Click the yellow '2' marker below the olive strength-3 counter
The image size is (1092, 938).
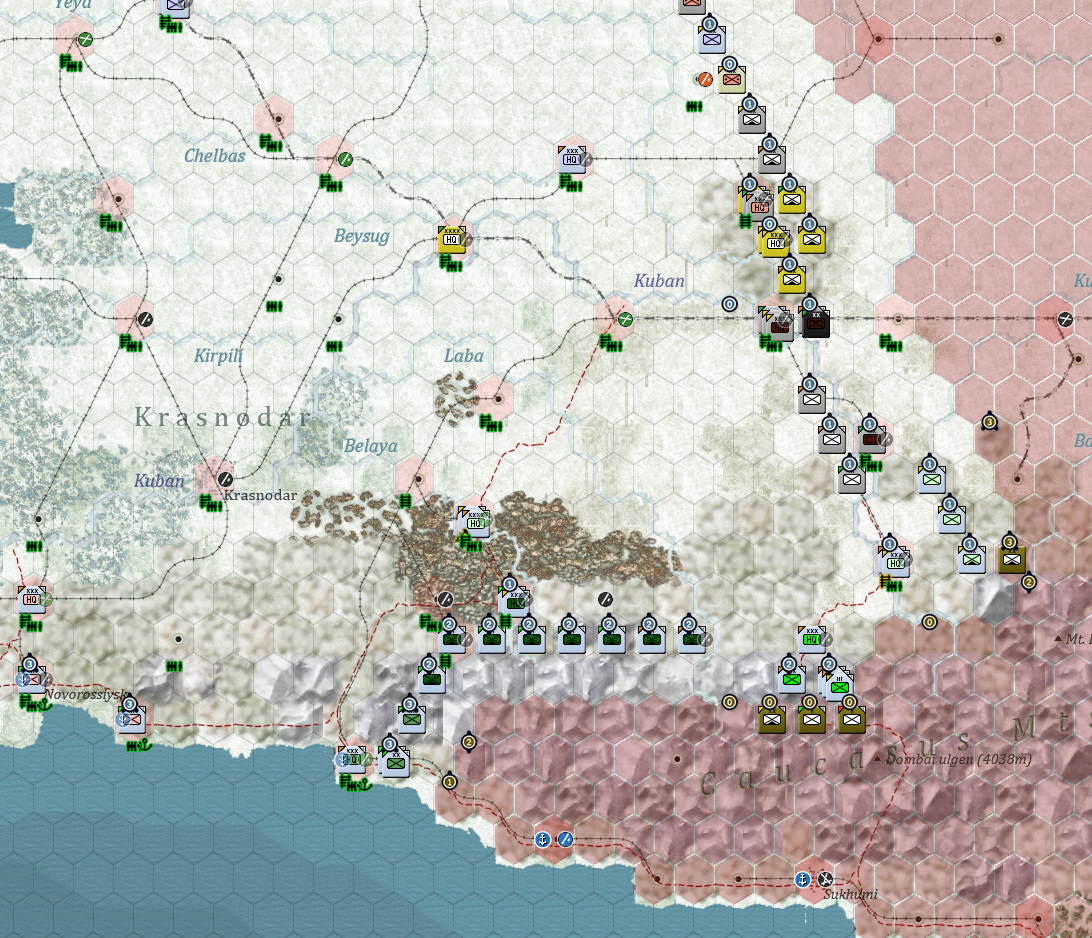coord(1029,582)
